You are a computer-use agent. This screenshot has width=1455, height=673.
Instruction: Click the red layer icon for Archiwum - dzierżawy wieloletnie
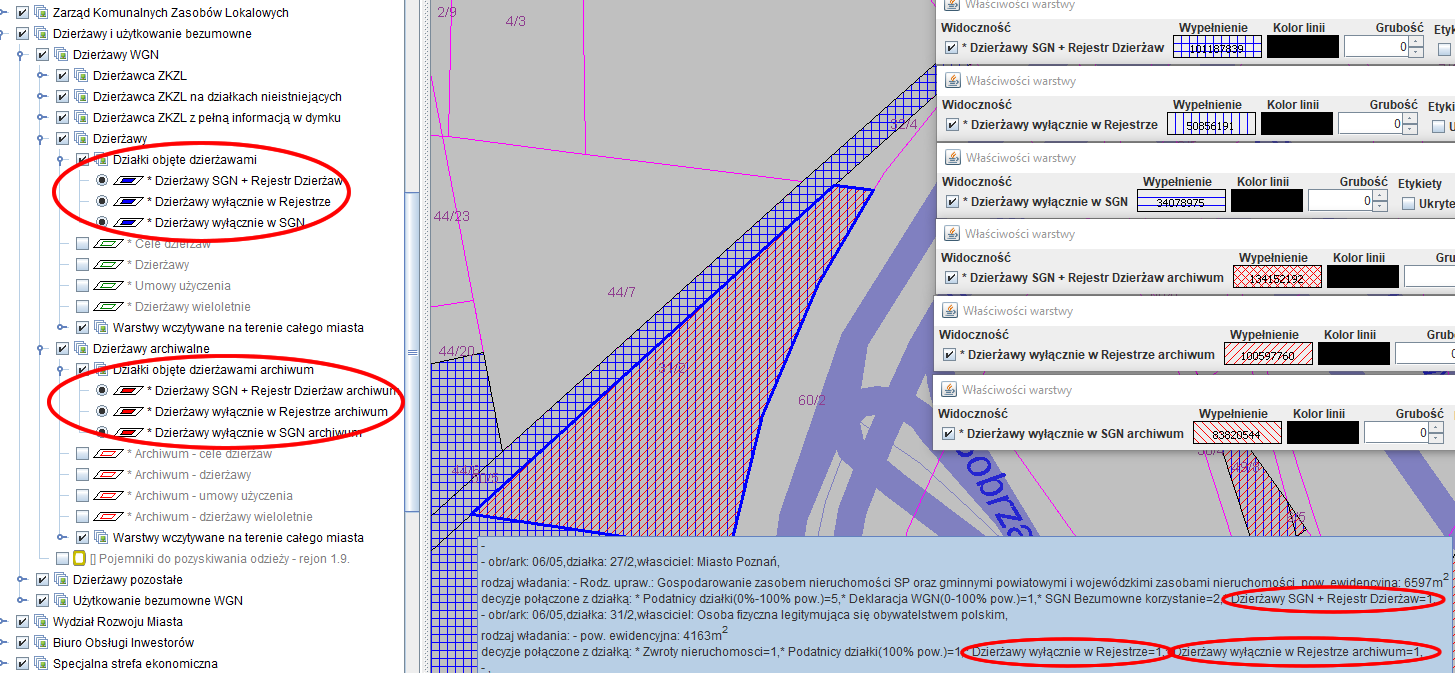coord(107,517)
